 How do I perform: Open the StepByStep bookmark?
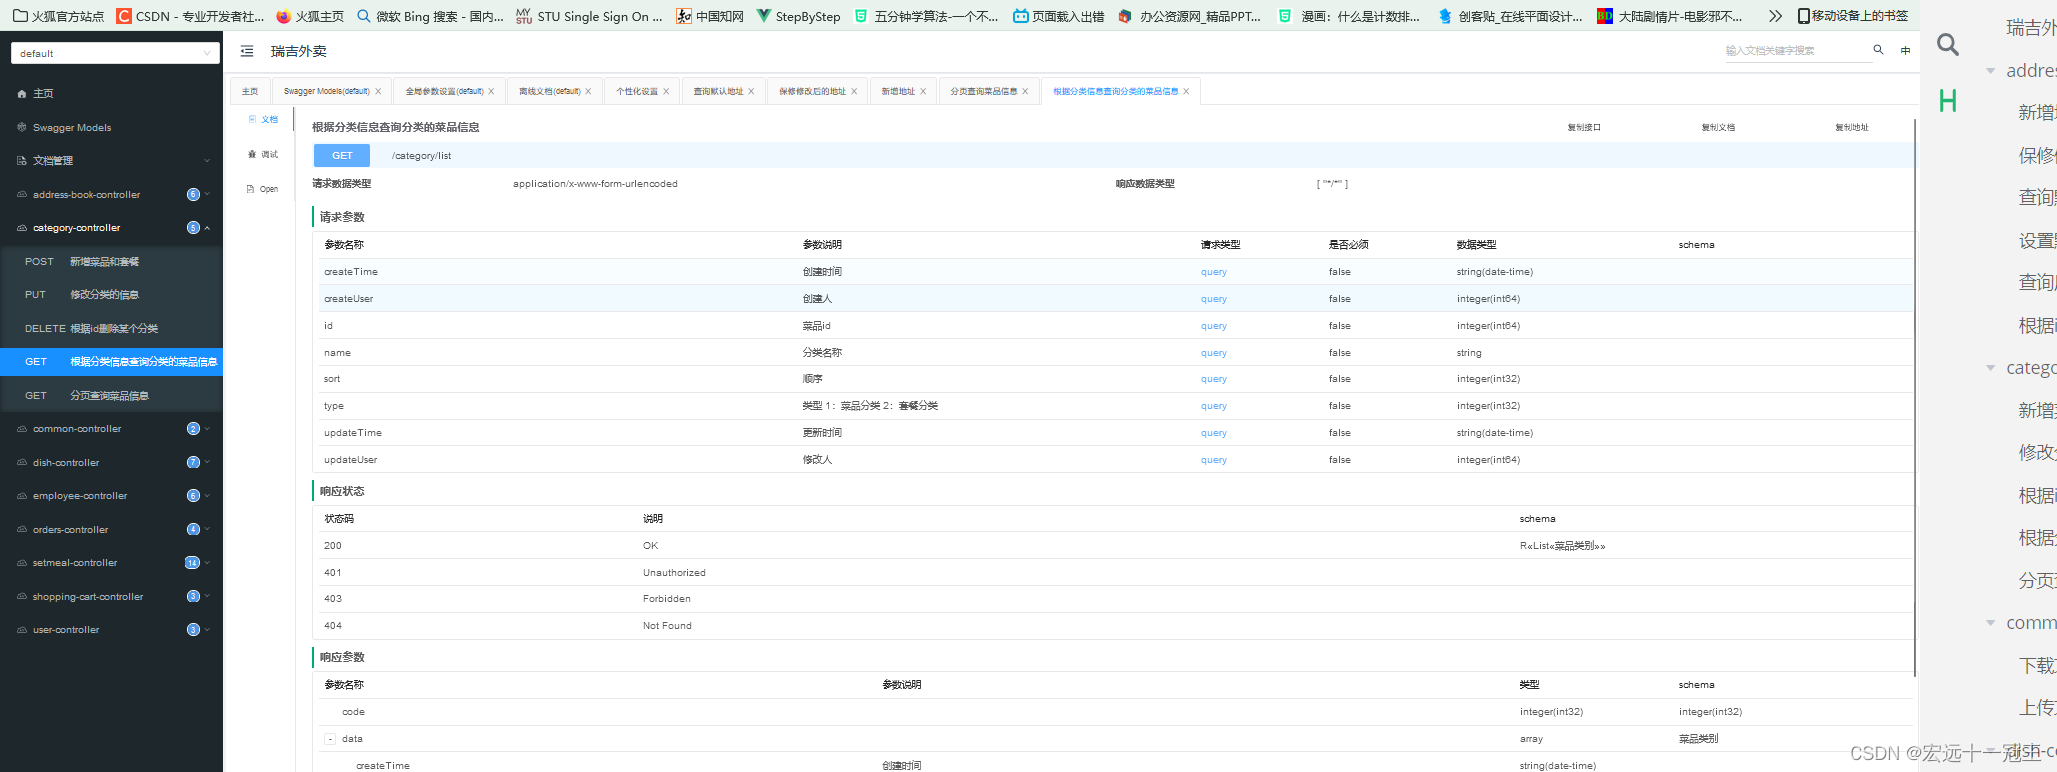pos(798,16)
